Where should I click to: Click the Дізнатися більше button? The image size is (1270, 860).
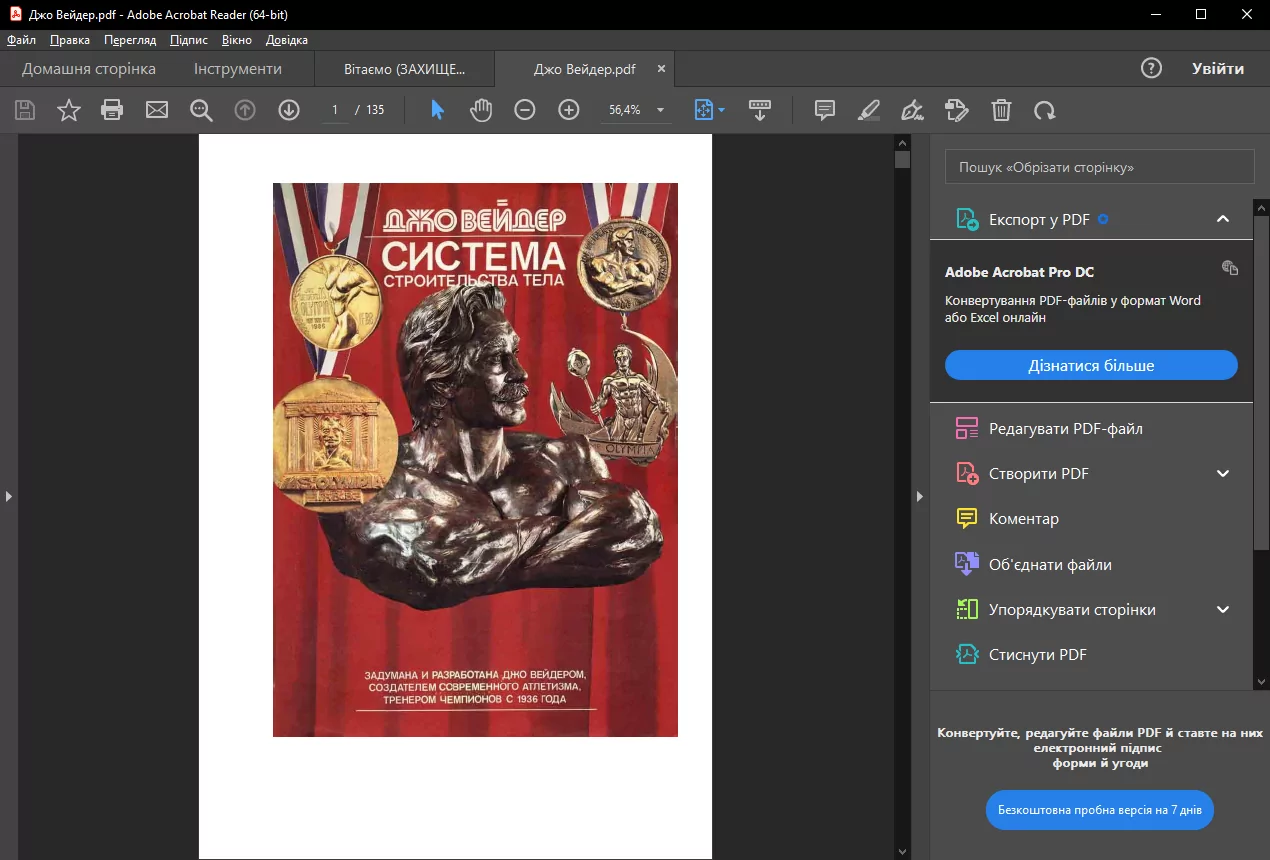(1090, 365)
